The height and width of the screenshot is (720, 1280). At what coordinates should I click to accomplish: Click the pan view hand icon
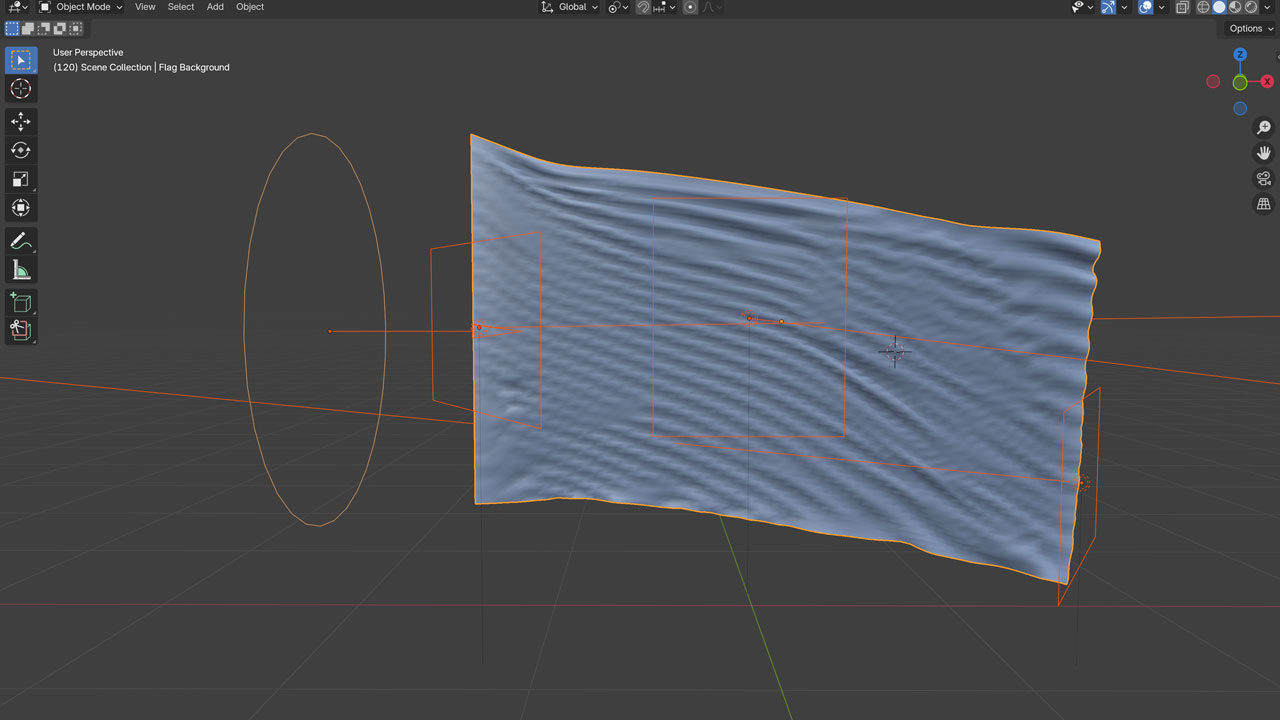1264,153
